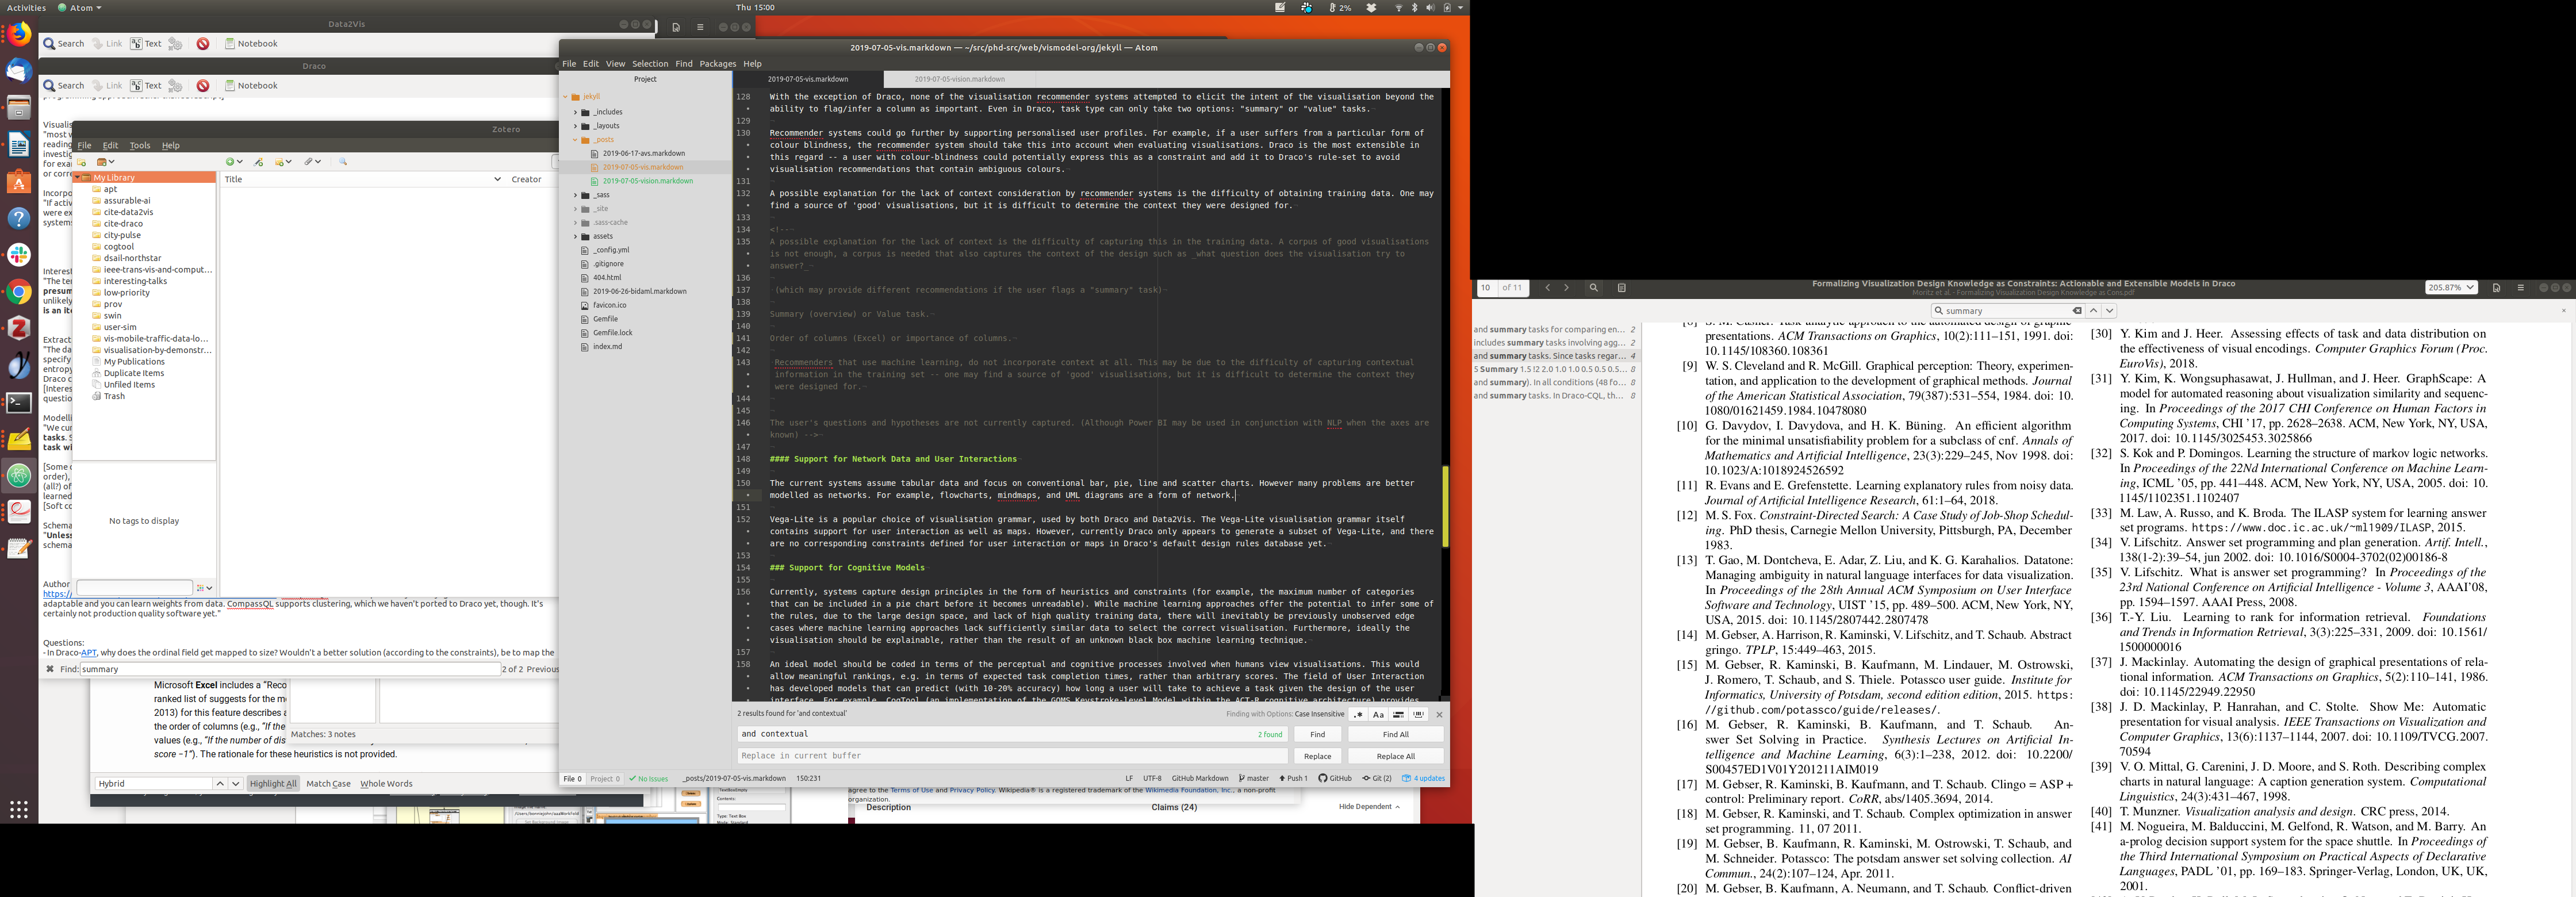The height and width of the screenshot is (897, 2576).
Task: Click the Find All button
Action: pyautogui.click(x=1395, y=734)
